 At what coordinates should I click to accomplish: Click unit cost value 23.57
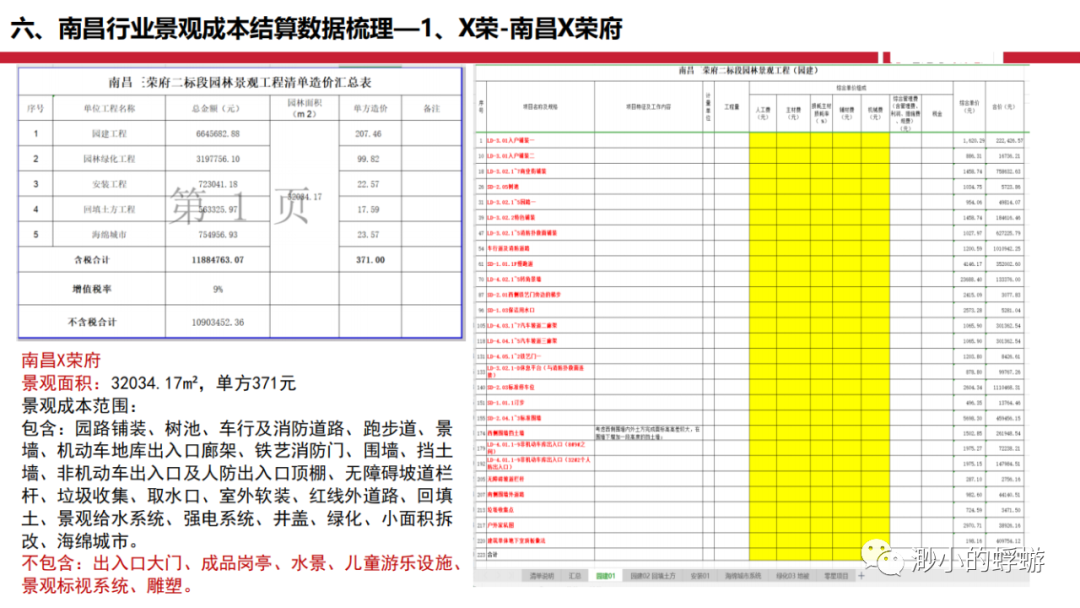coord(370,234)
